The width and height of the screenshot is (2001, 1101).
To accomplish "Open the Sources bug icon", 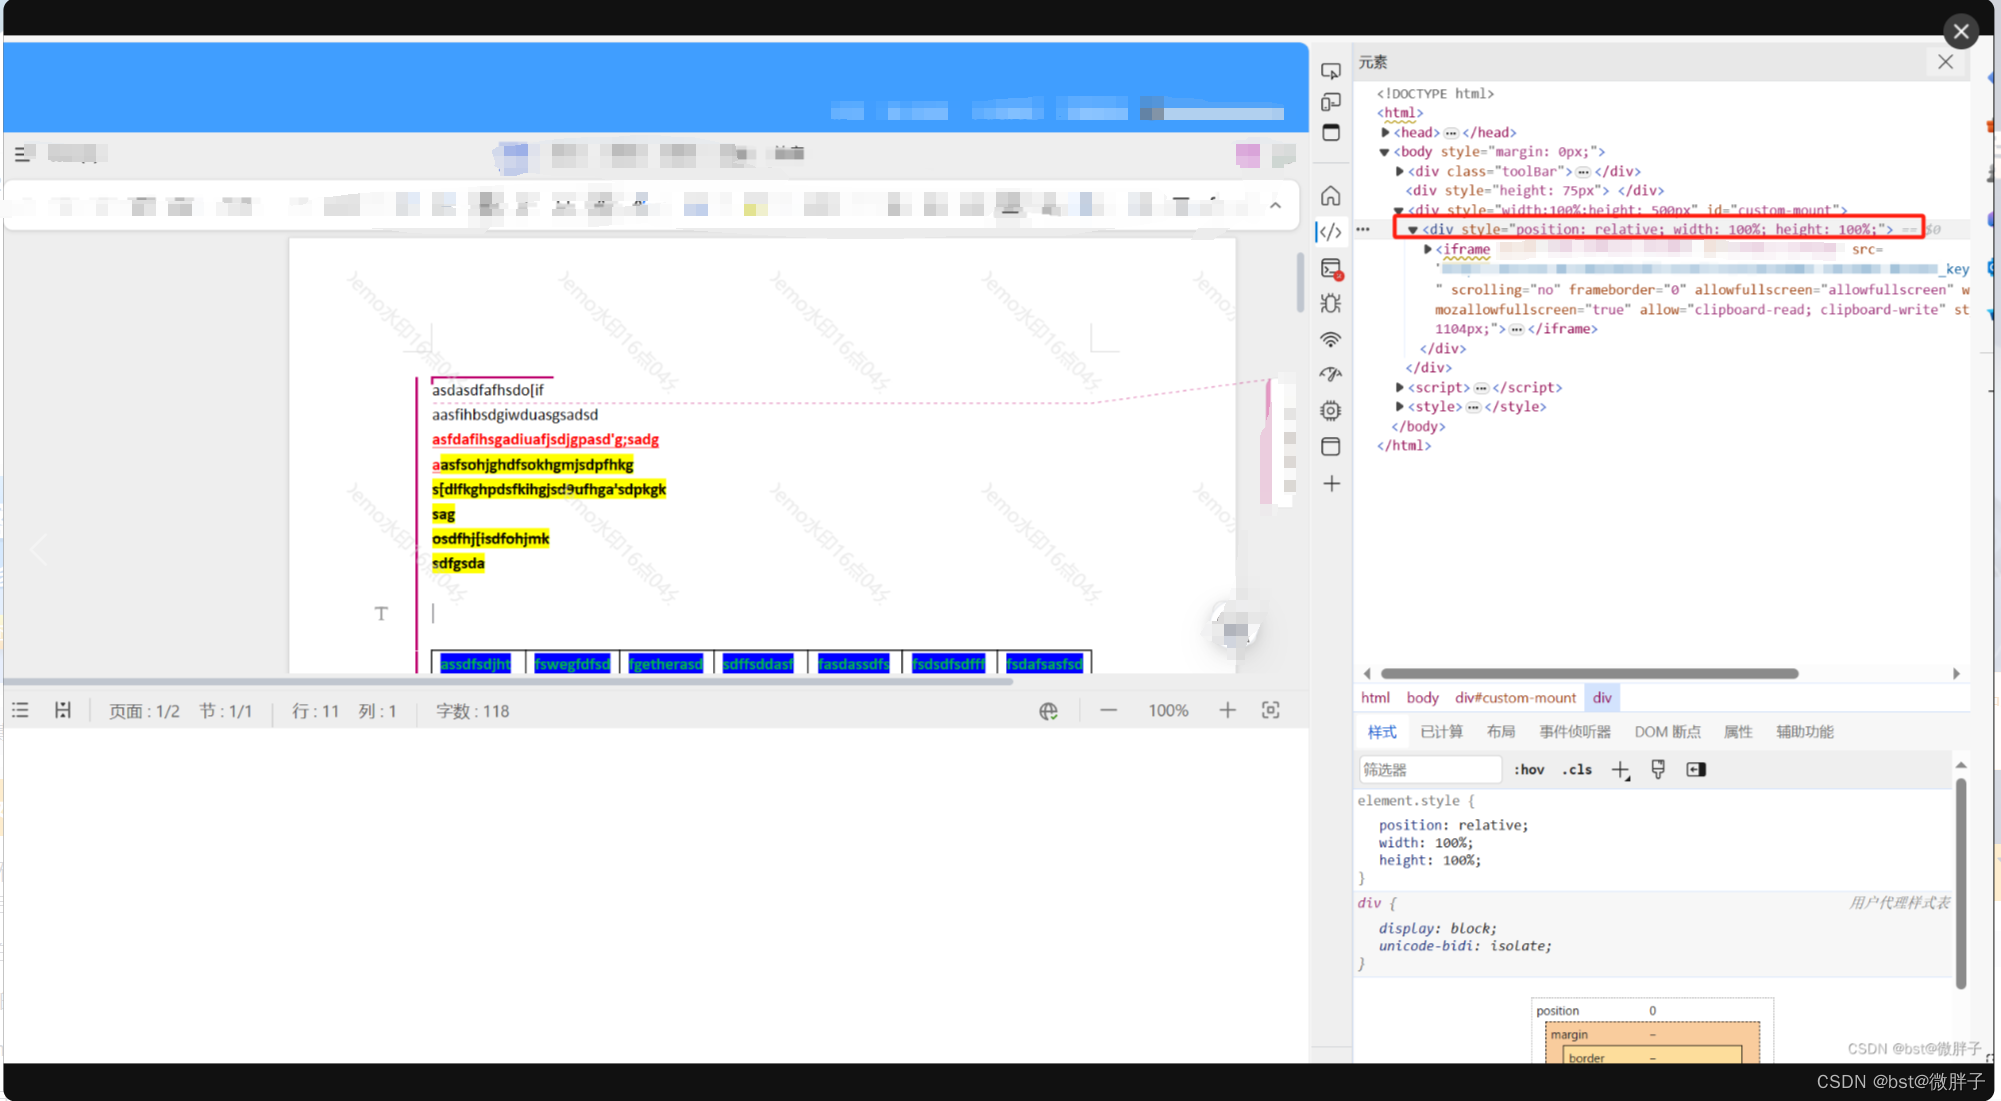I will click(x=1331, y=303).
